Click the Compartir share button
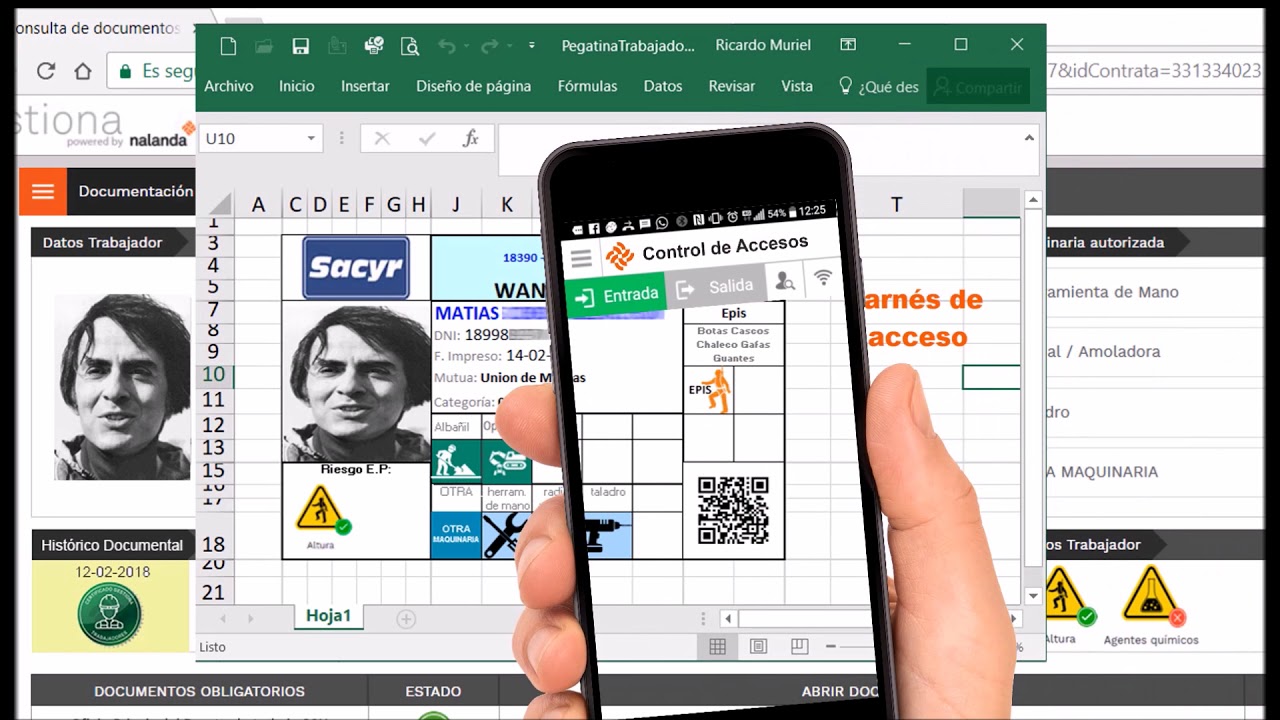This screenshot has height=720, width=1280. 978,87
